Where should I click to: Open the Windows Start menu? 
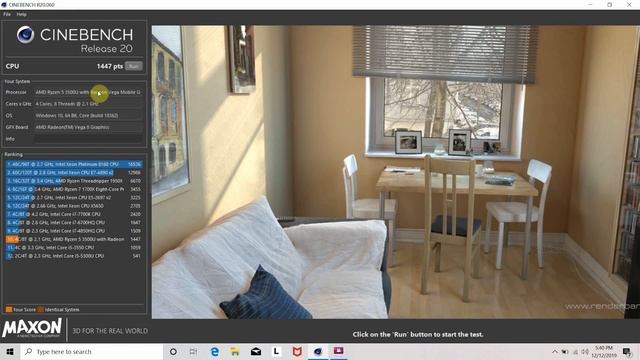(10, 351)
